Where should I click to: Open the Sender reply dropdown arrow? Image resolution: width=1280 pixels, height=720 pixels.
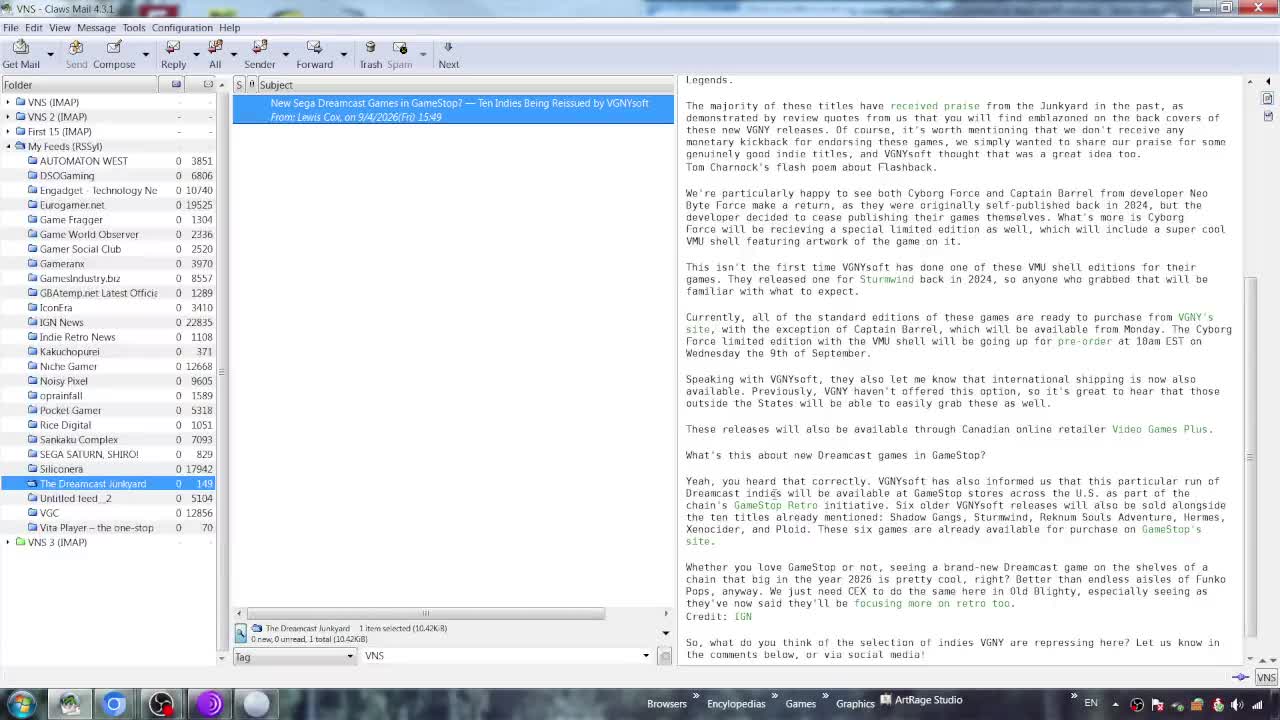click(285, 54)
